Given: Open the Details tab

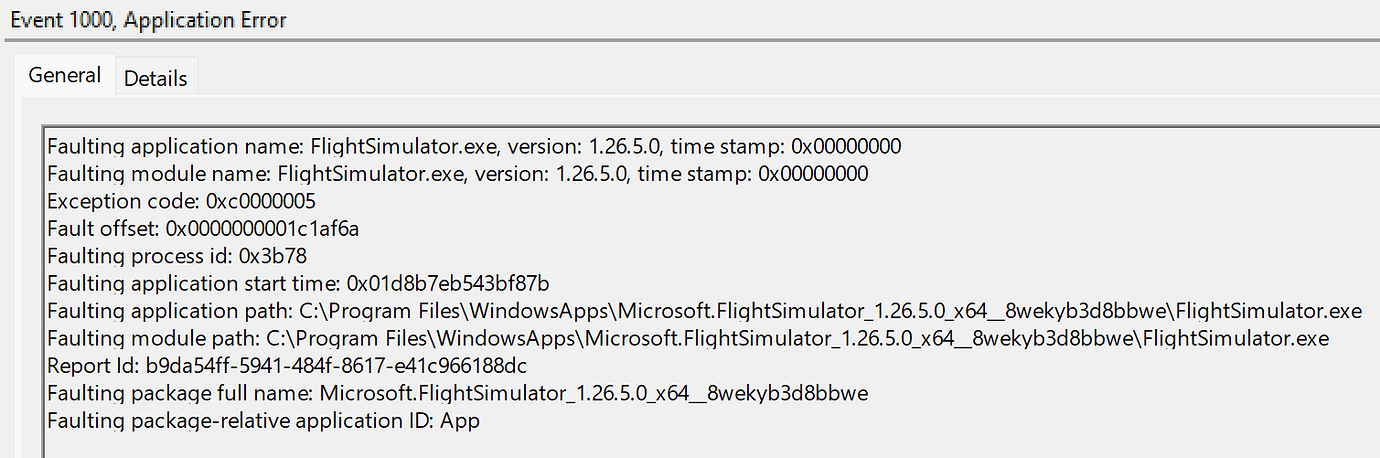Looking at the screenshot, I should (x=155, y=79).
